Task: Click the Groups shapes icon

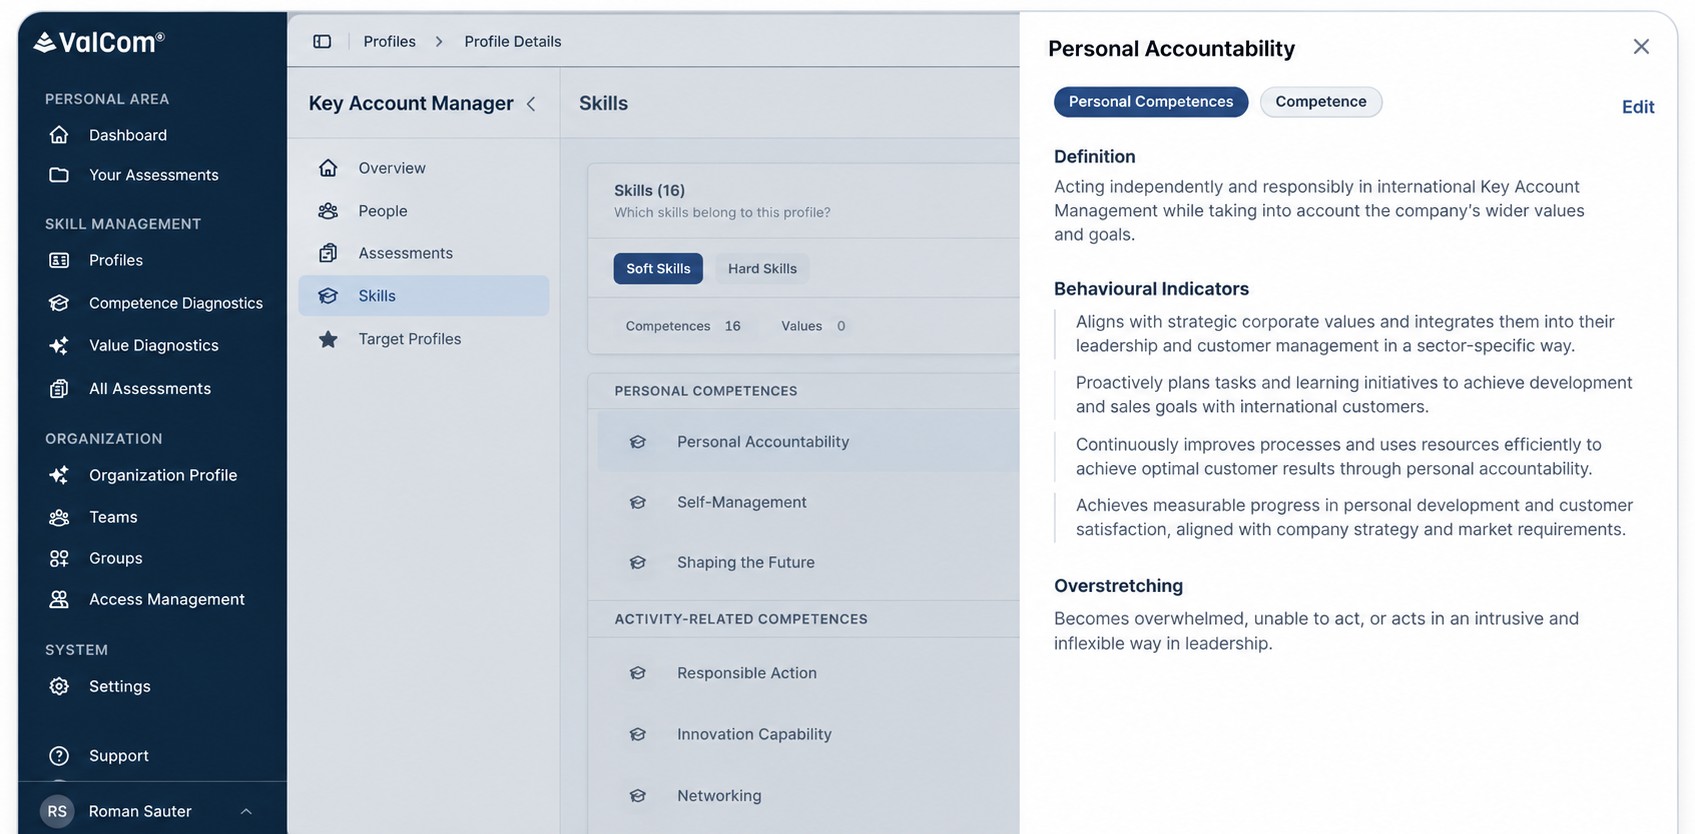Action: [59, 558]
